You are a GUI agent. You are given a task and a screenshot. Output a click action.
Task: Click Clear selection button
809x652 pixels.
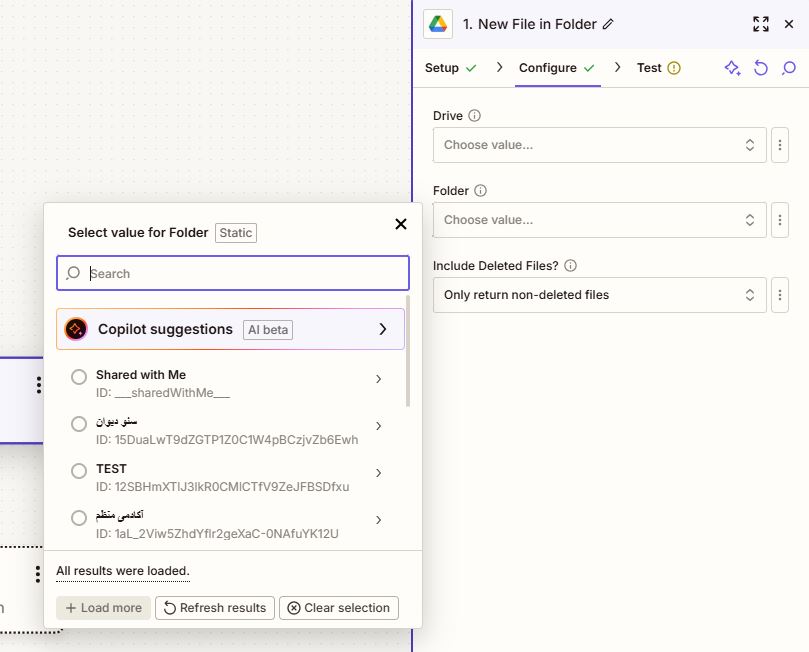[339, 608]
